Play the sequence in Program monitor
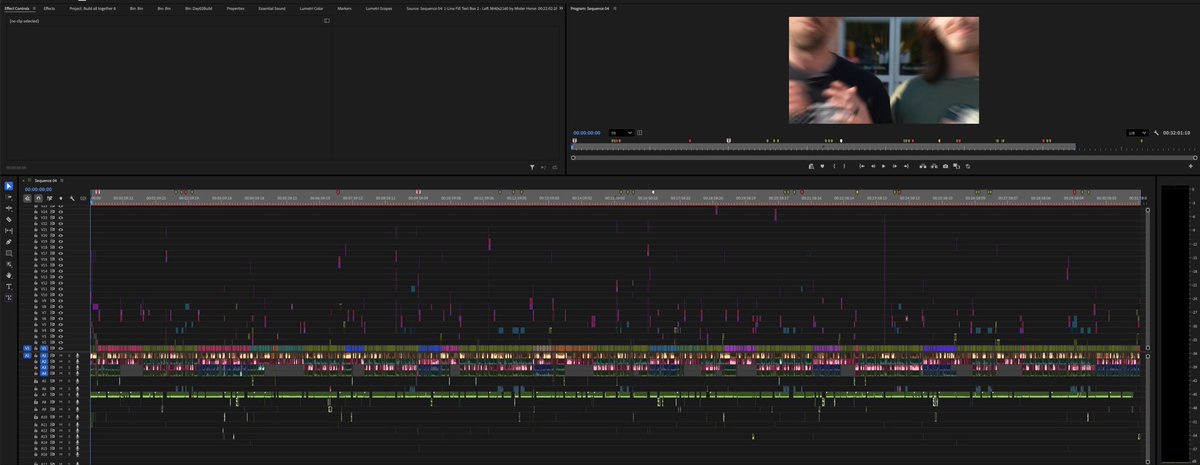This screenshot has width=1200, height=465. (884, 166)
